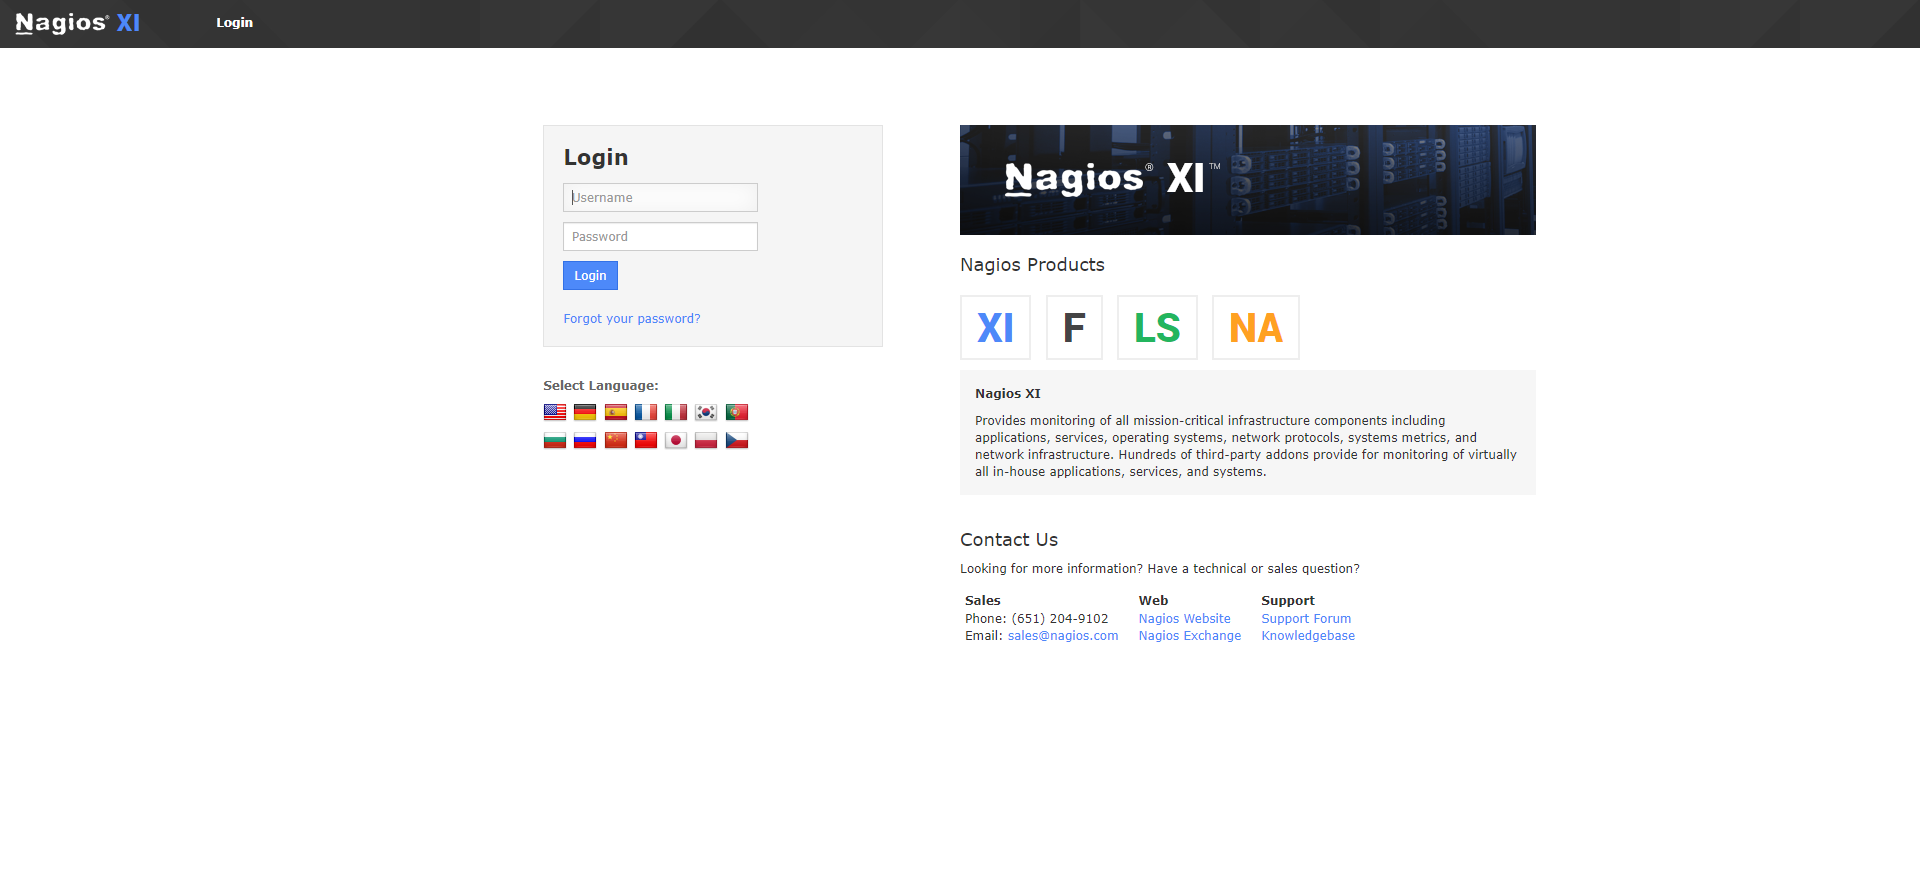Select the Japanese flag language
Image resolution: width=1920 pixels, height=871 pixels.
[x=676, y=440]
